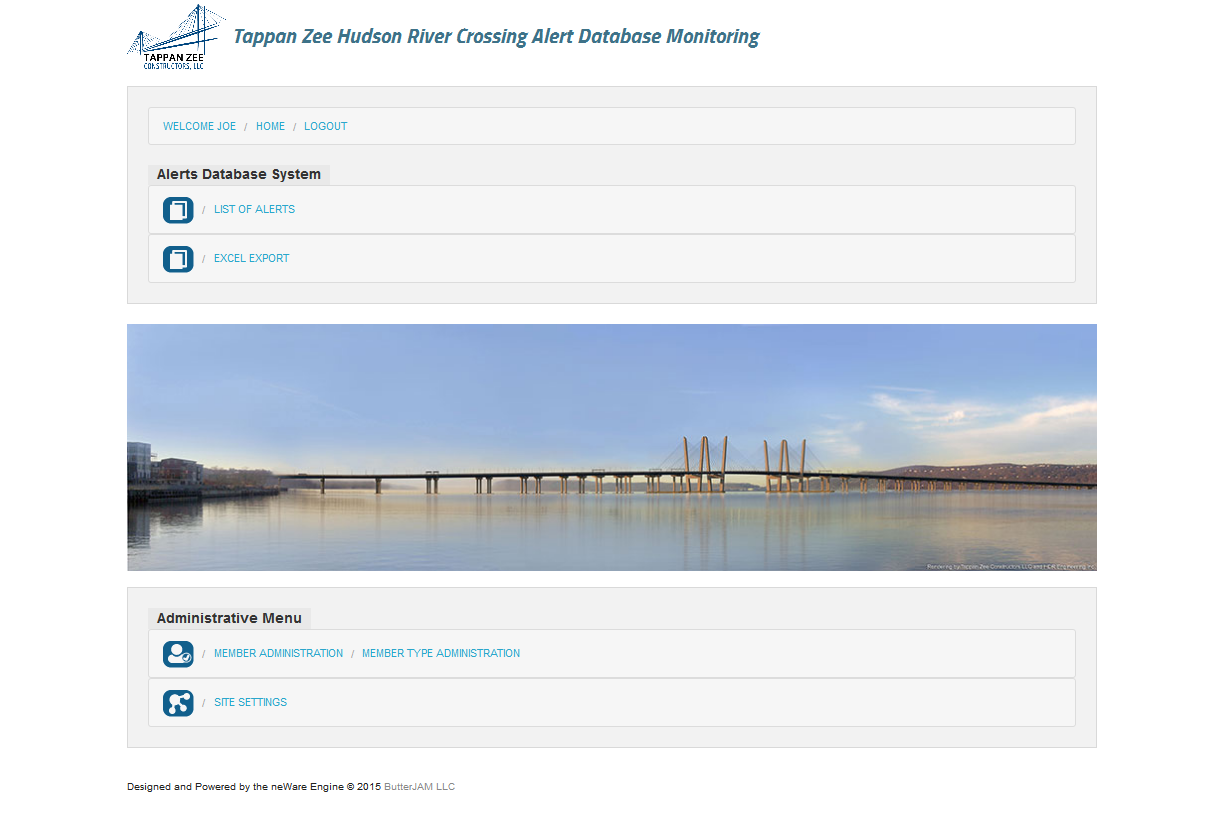Click the Tappan Zee Constructors bridge logo

click(176, 37)
